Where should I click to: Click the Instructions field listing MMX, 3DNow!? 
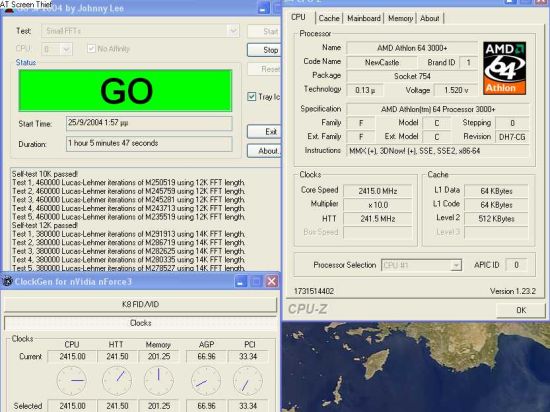tap(437, 151)
